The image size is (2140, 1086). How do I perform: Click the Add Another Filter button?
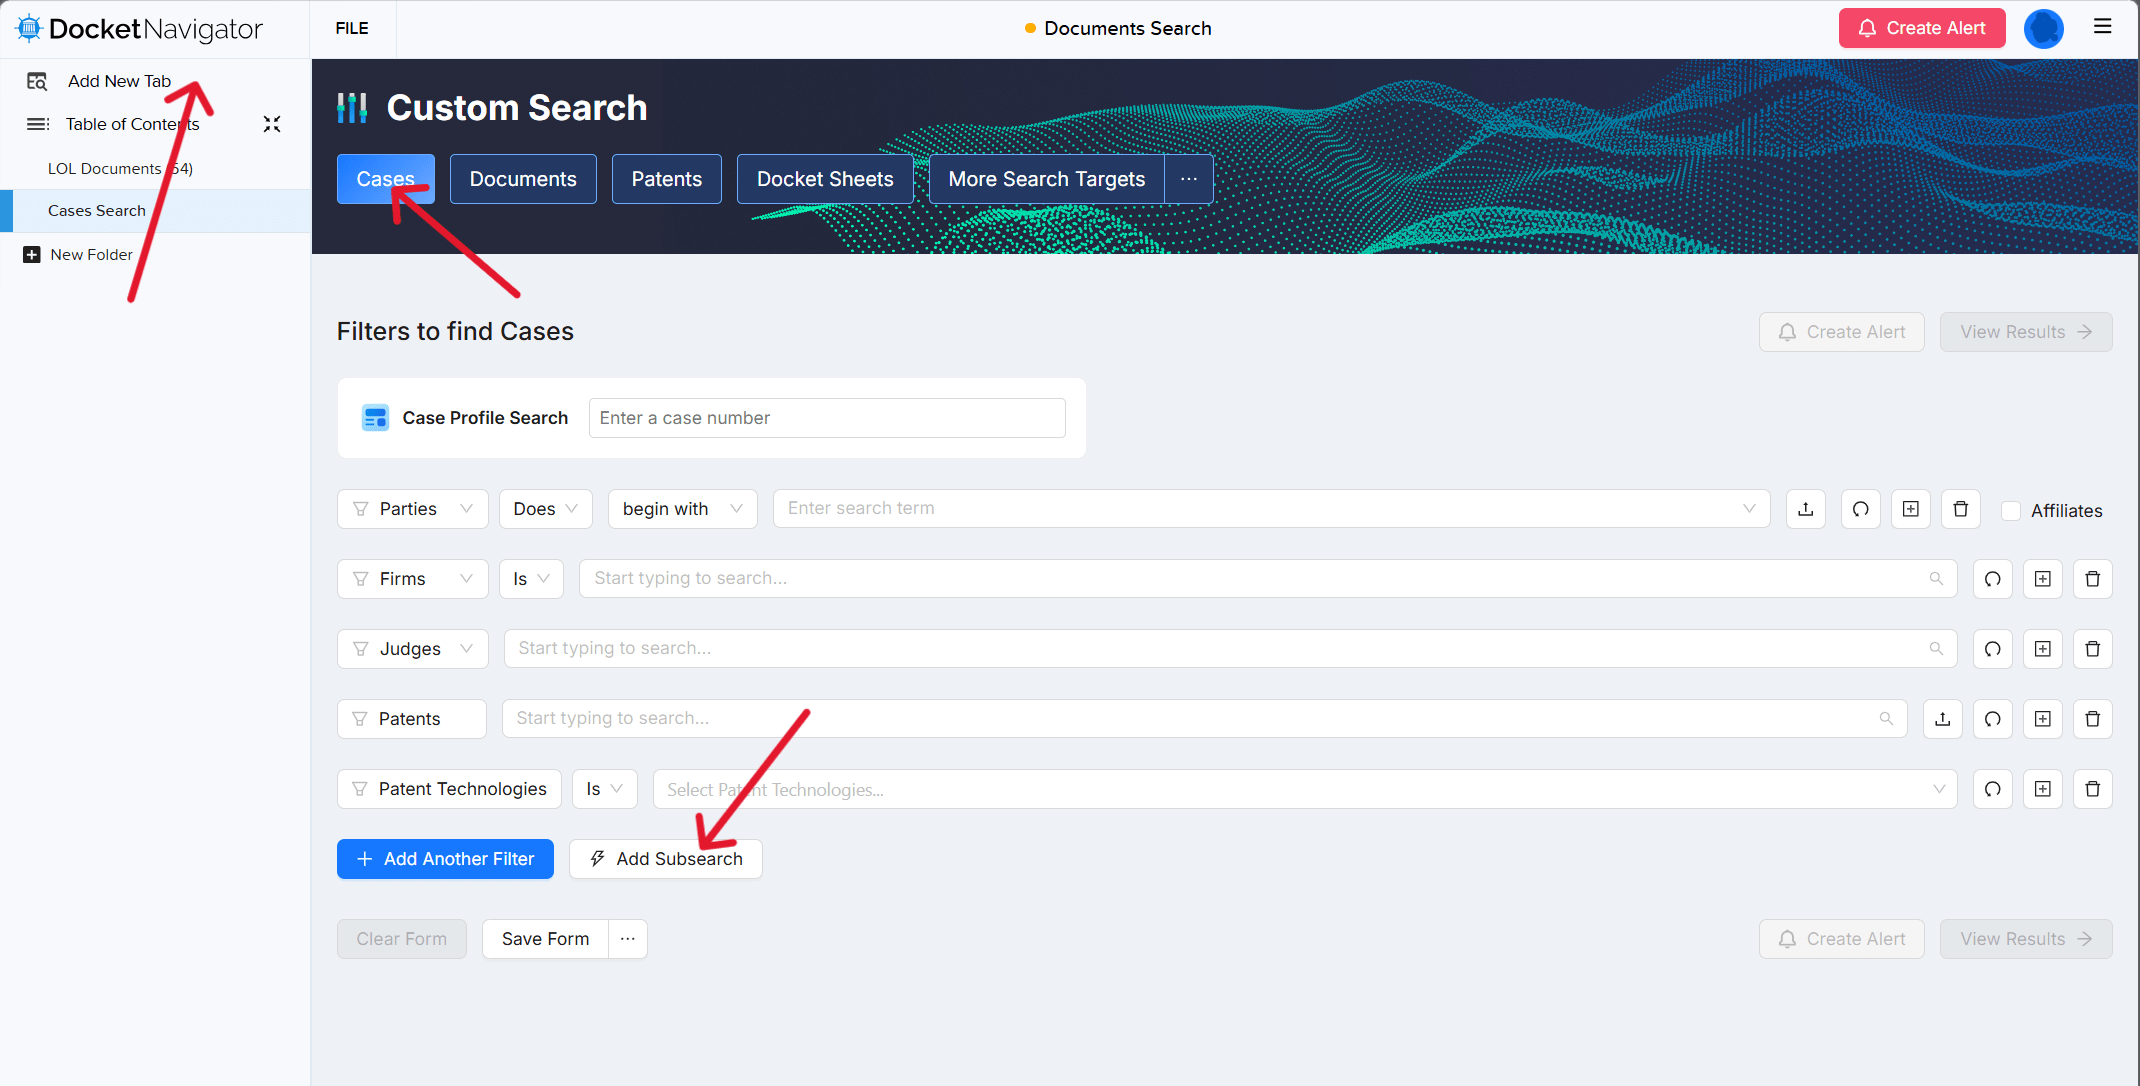pos(445,859)
